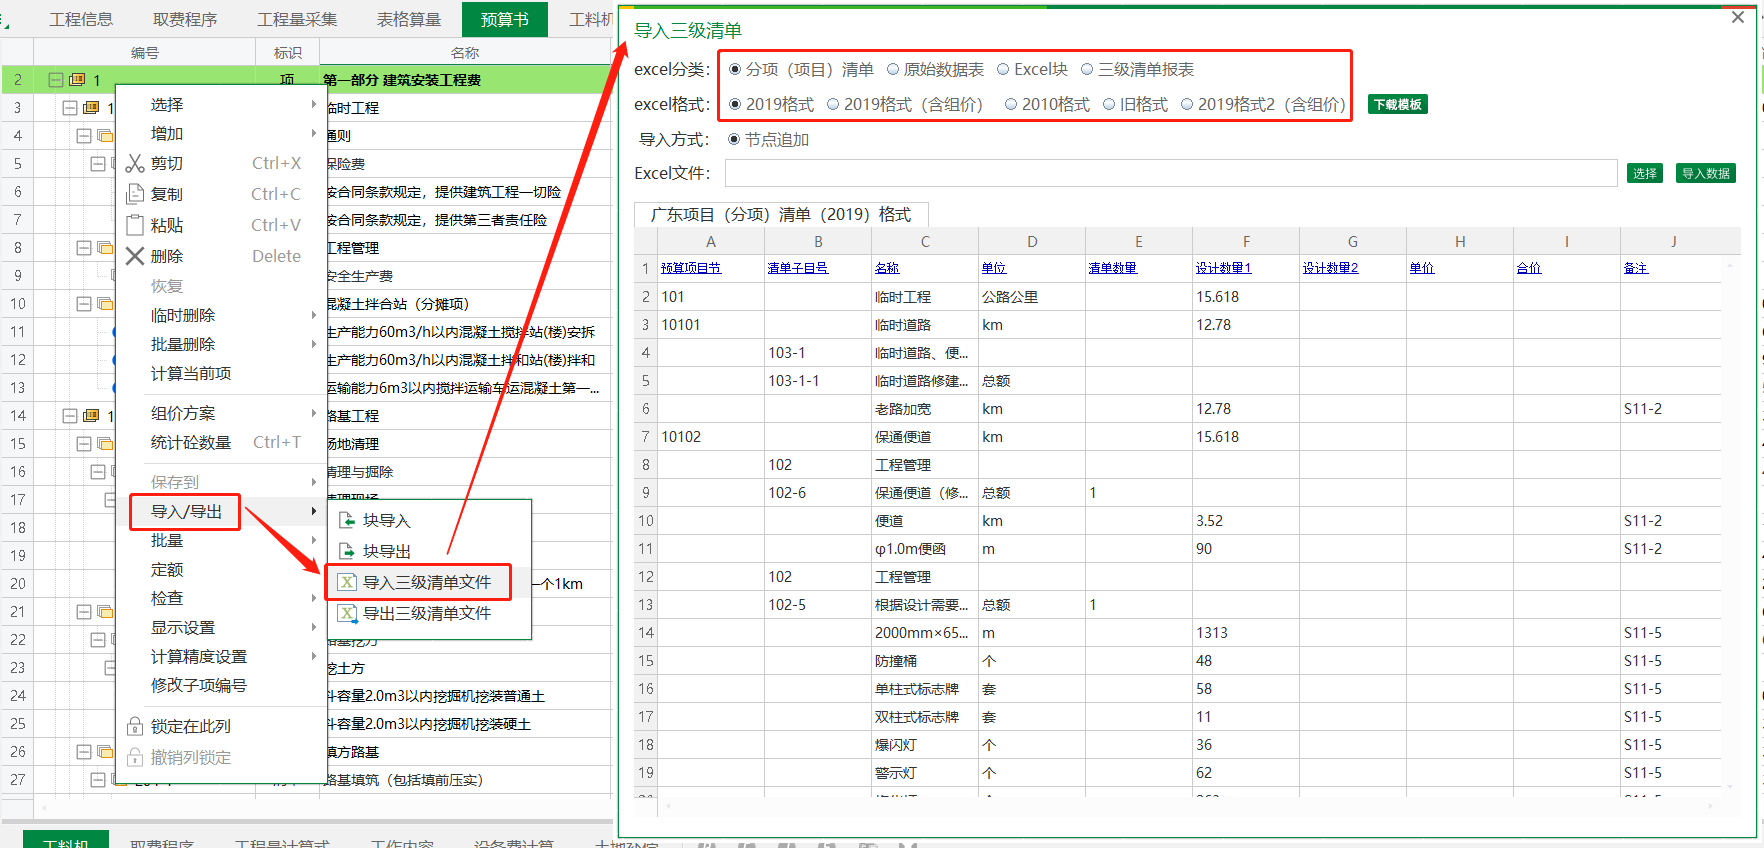The height and width of the screenshot is (848, 1764).
Task: Select Excel块 radio option
Action: (x=1003, y=69)
